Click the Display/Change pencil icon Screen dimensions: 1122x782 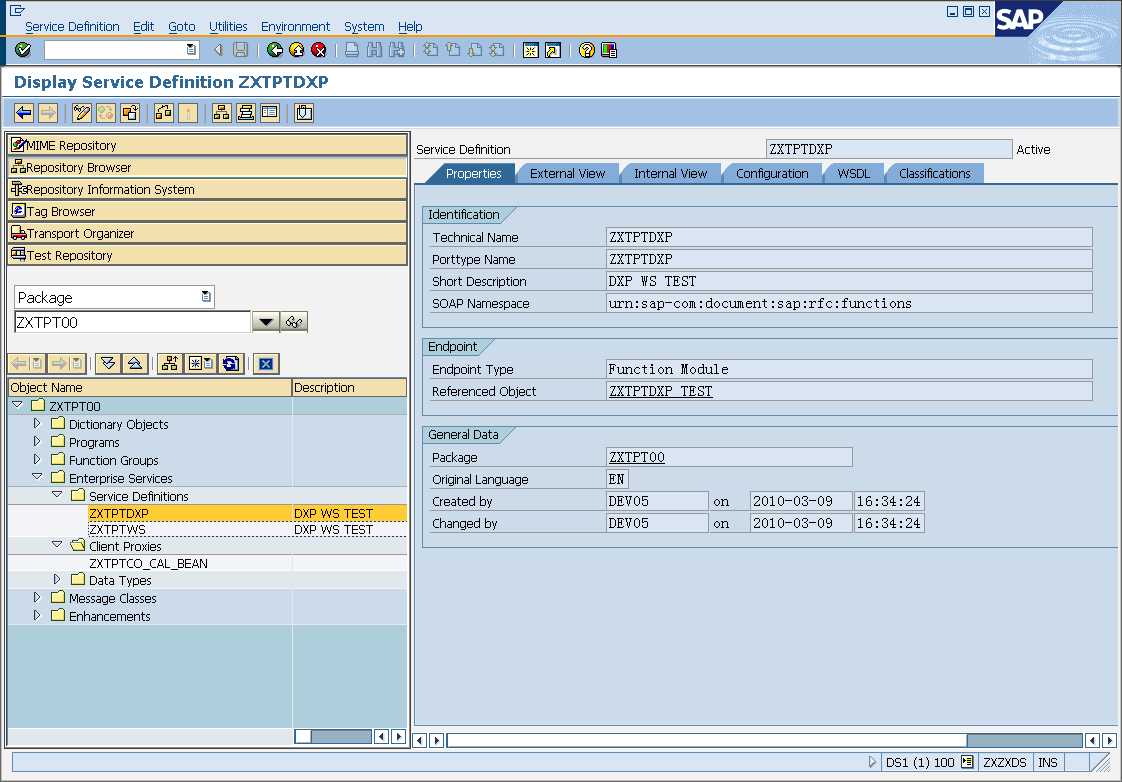click(82, 112)
